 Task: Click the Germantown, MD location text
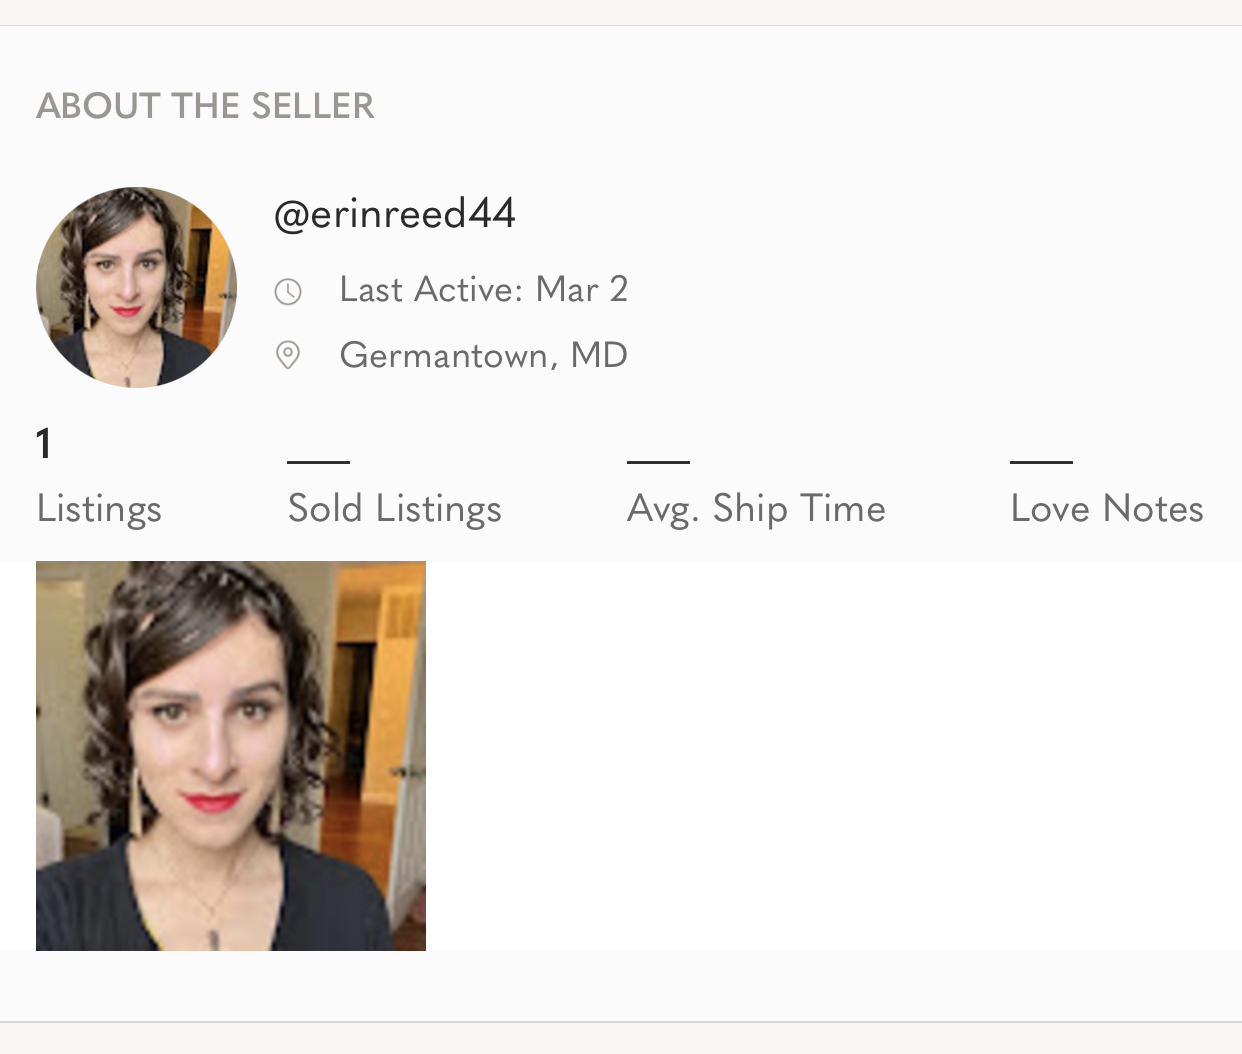(x=484, y=355)
